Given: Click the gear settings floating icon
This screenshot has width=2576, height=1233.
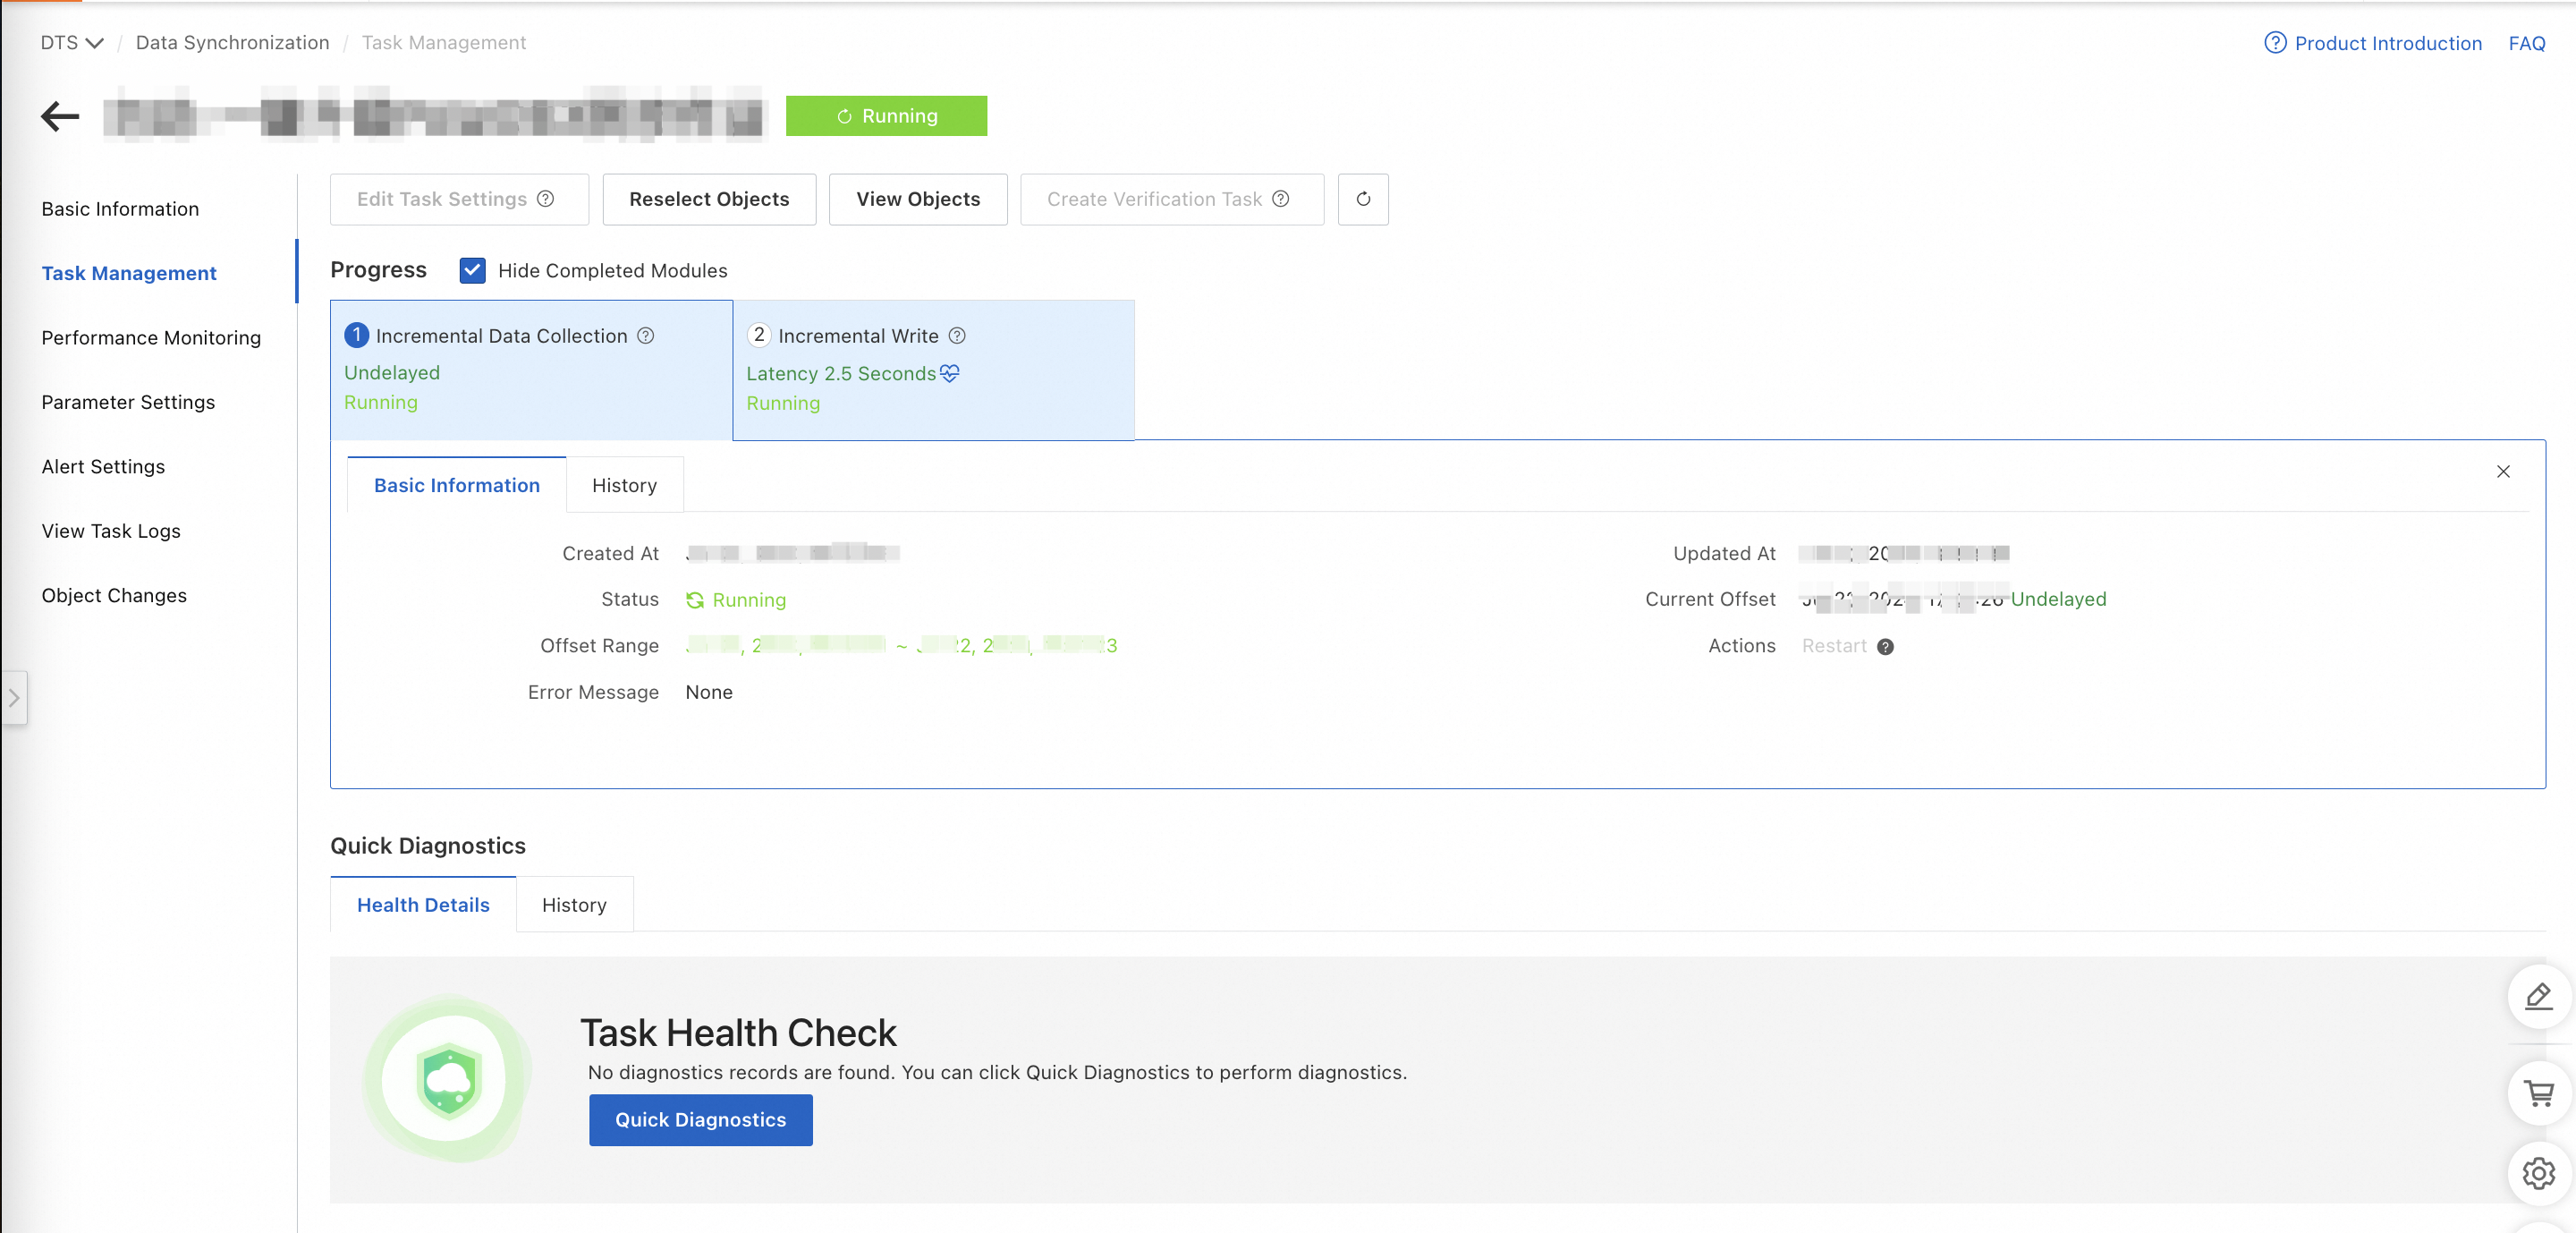Looking at the screenshot, I should [2538, 1173].
